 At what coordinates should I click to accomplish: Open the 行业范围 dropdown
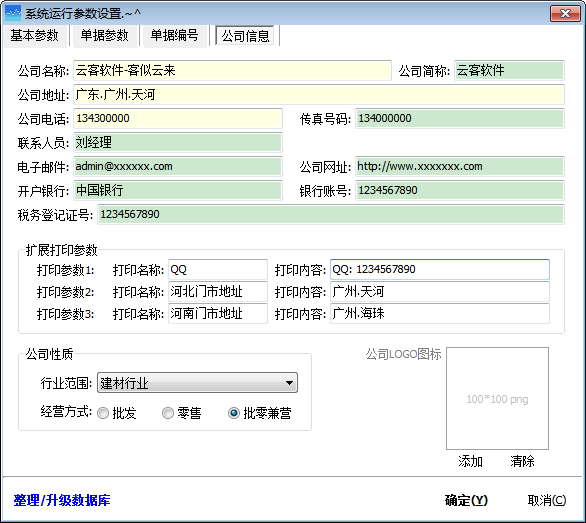(197, 383)
